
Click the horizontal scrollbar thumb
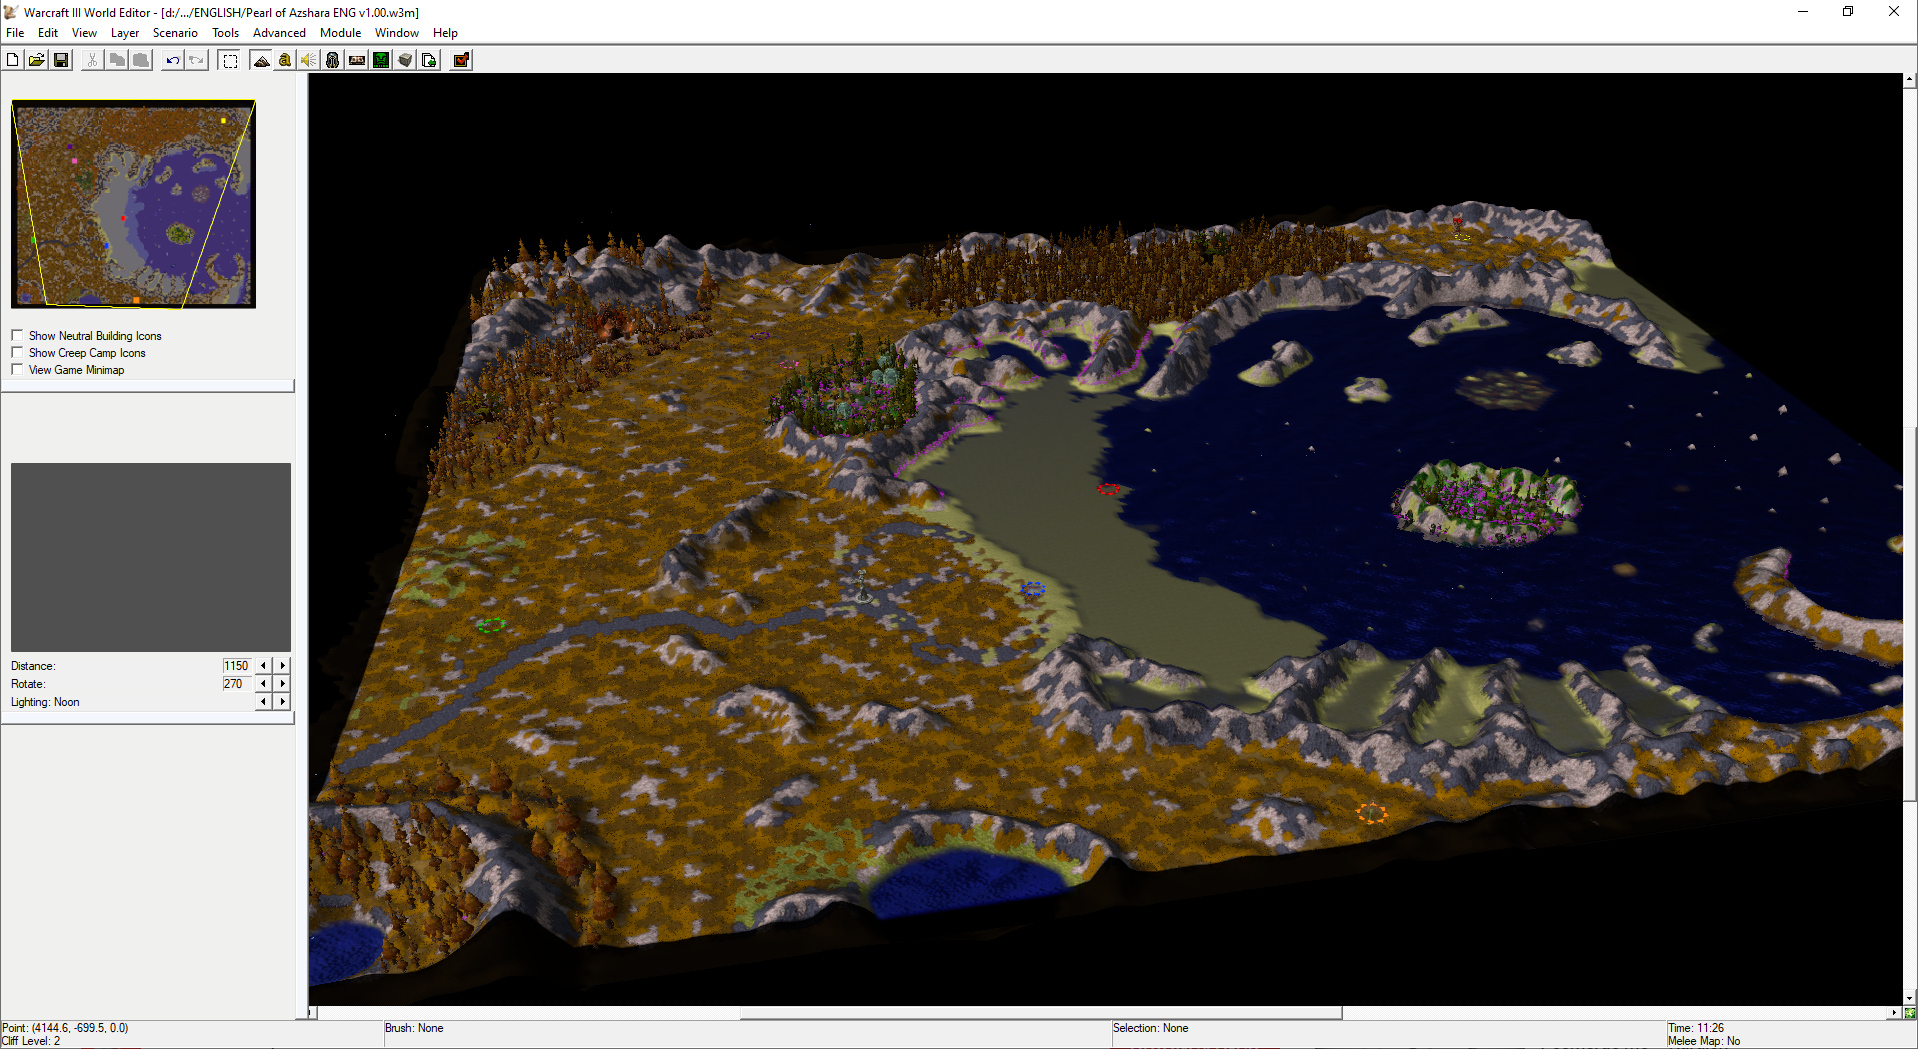(x=1041, y=1013)
